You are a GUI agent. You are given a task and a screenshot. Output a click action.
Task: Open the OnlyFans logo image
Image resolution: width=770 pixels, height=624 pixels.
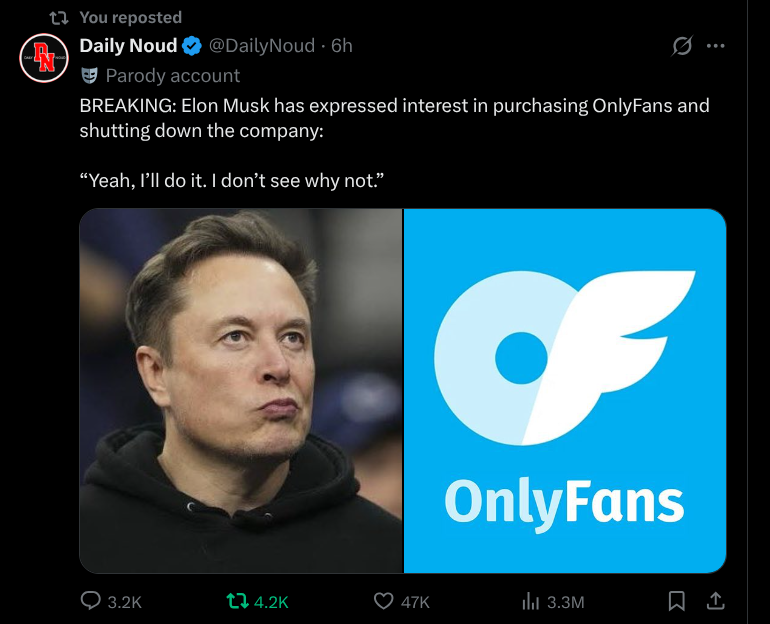click(x=565, y=390)
